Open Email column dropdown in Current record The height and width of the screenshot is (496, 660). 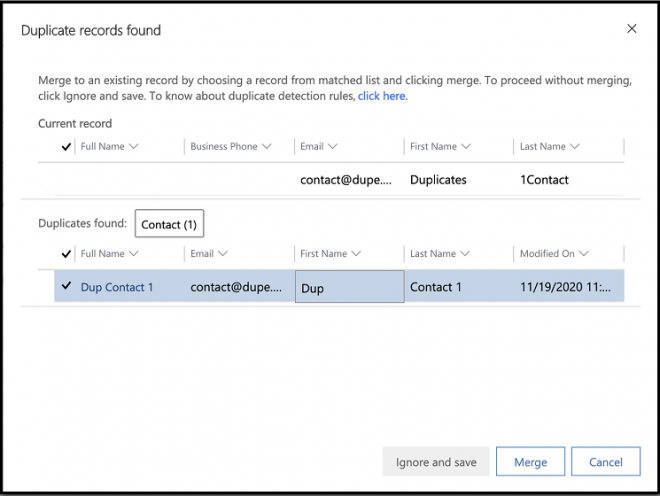tap(332, 146)
